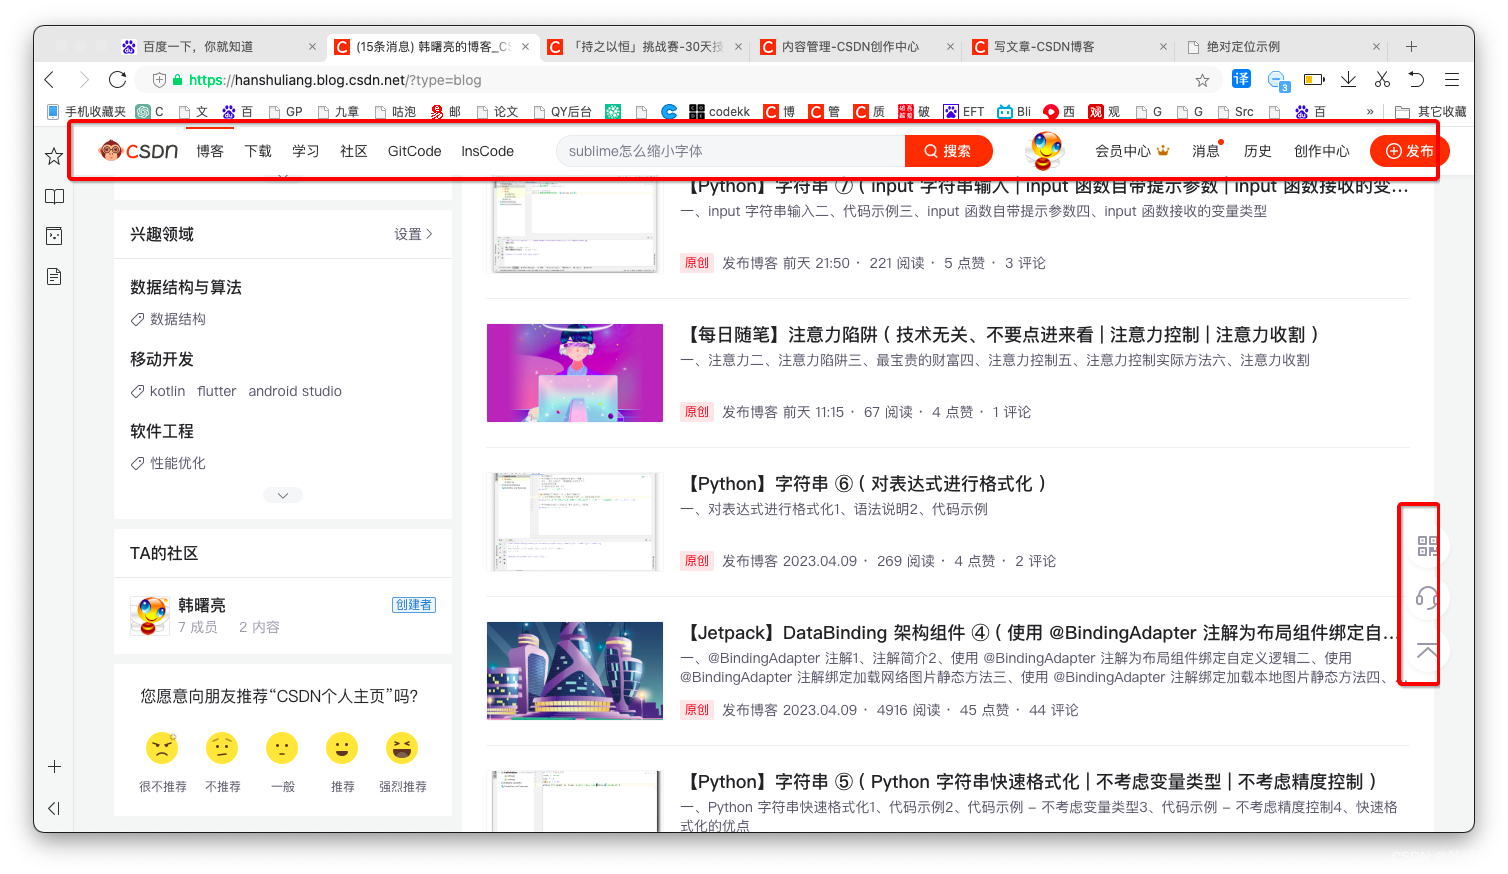This screenshot has width=1508, height=874.
Task: Open 历史 in CSDN header
Action: (x=1258, y=151)
